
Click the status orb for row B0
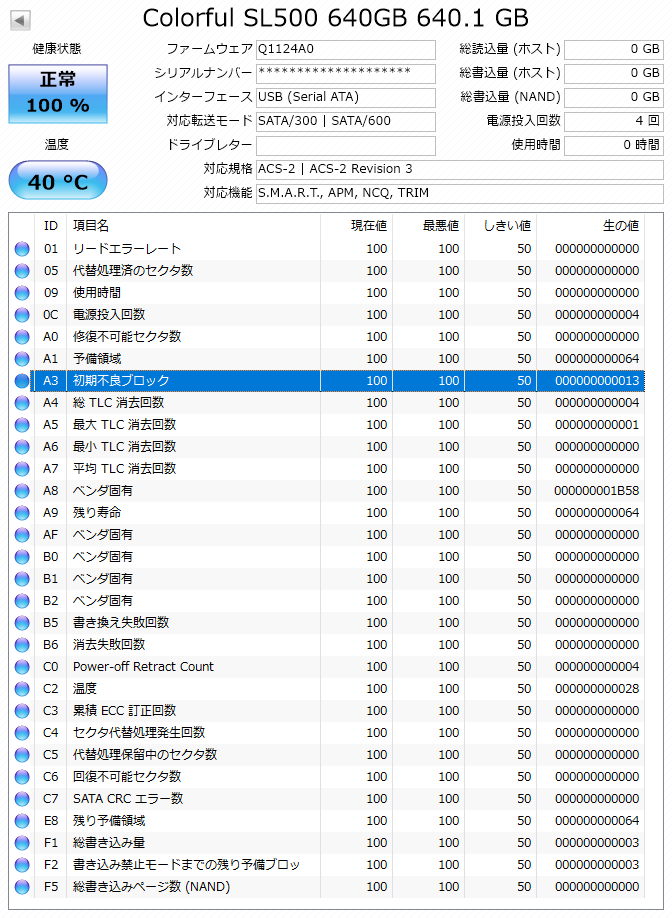(22, 557)
